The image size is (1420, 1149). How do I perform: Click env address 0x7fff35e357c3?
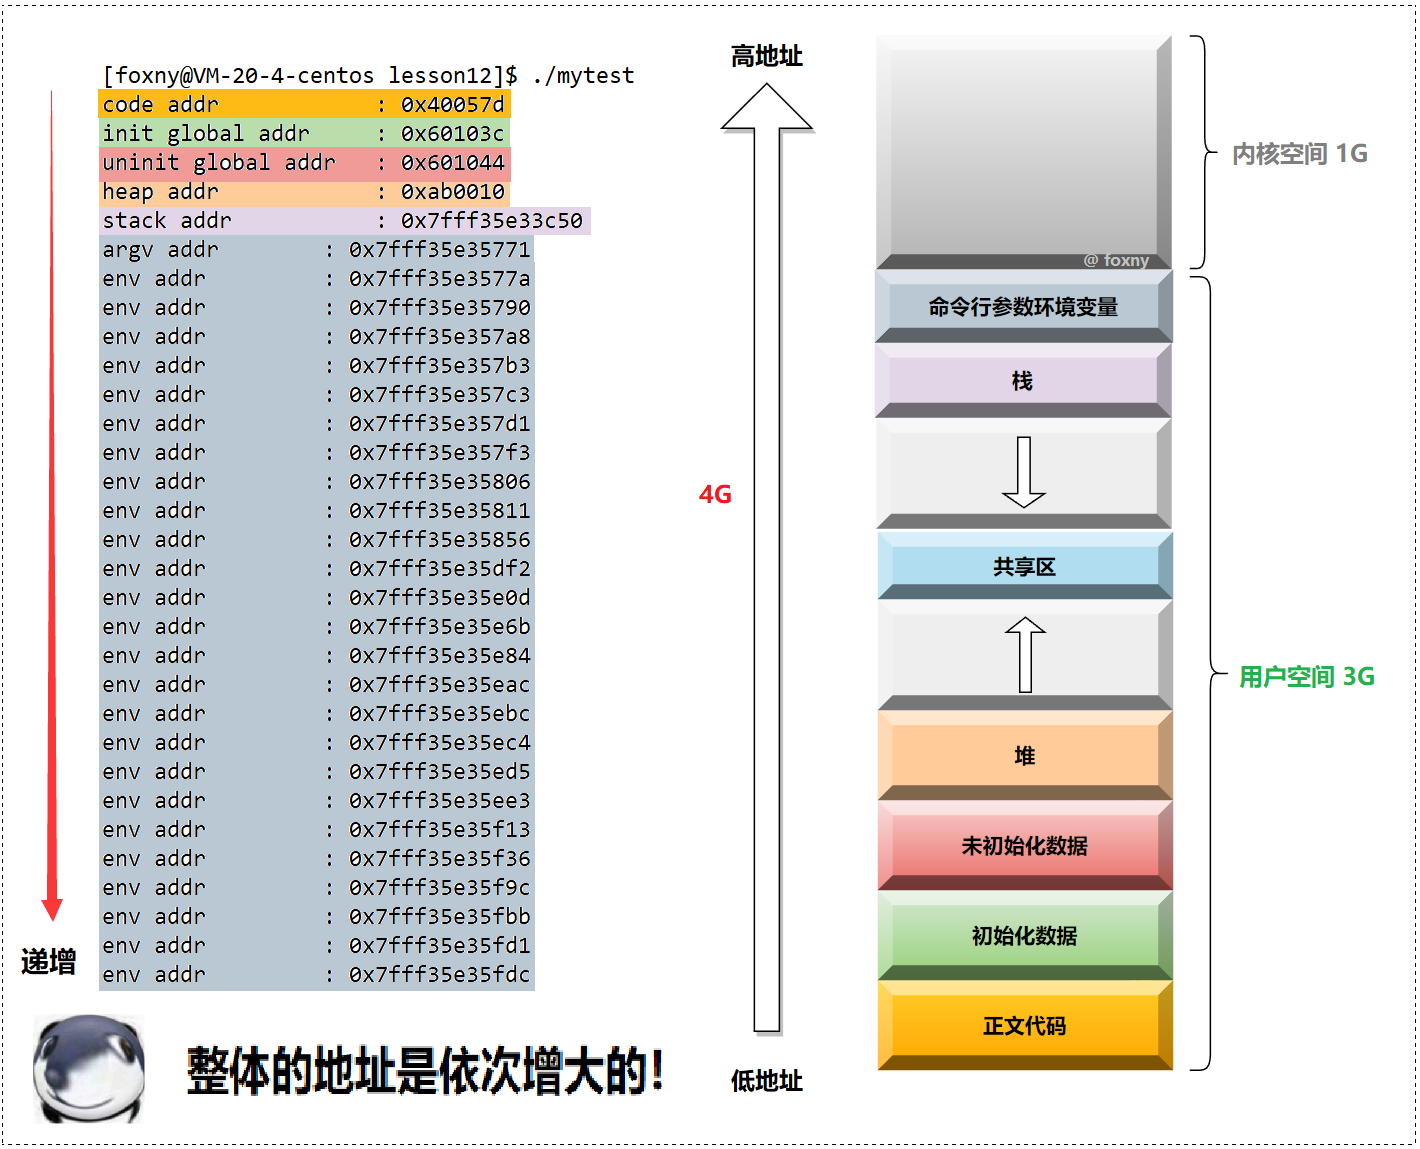(x=440, y=394)
